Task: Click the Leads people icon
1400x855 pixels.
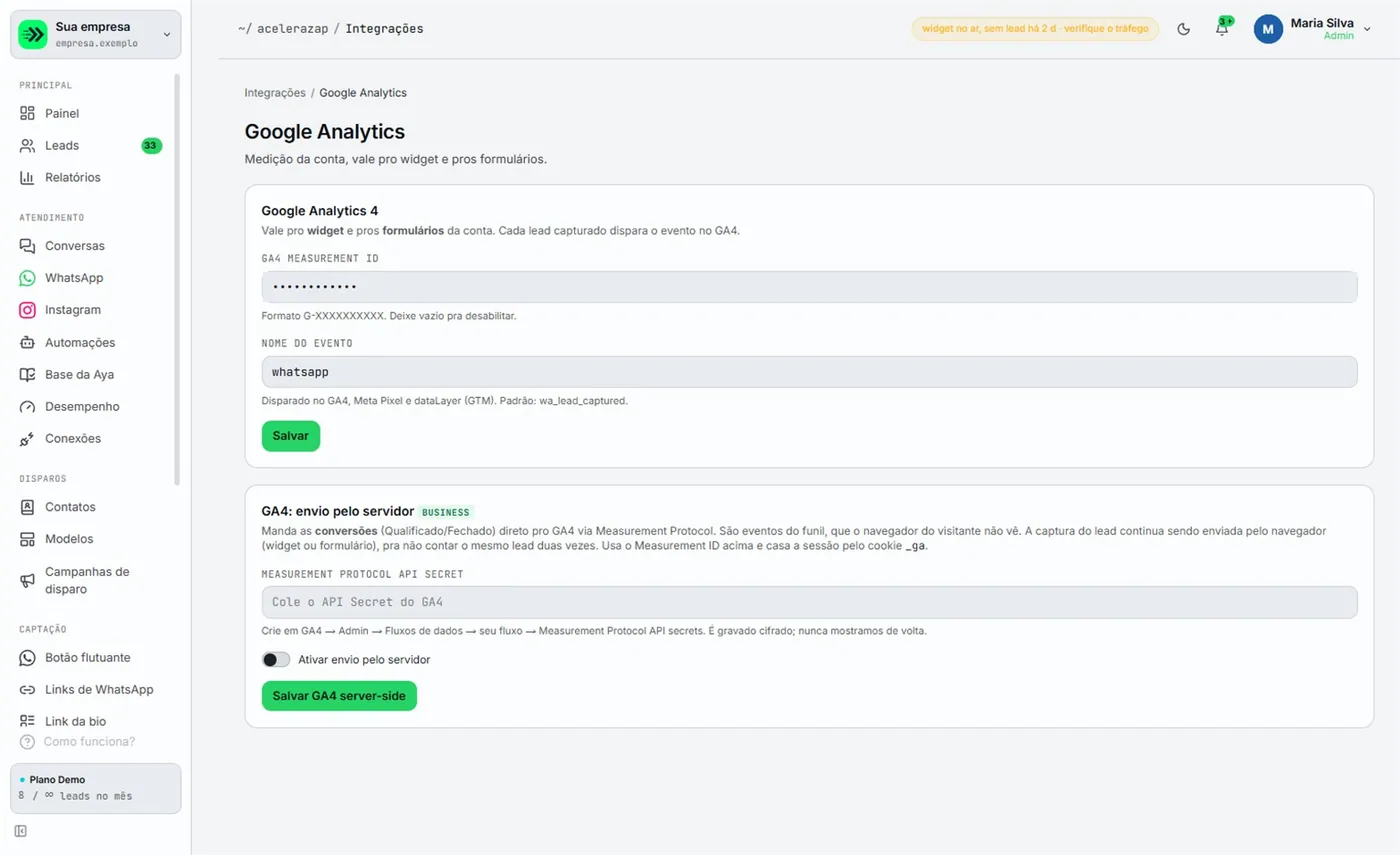Action: tap(27, 145)
